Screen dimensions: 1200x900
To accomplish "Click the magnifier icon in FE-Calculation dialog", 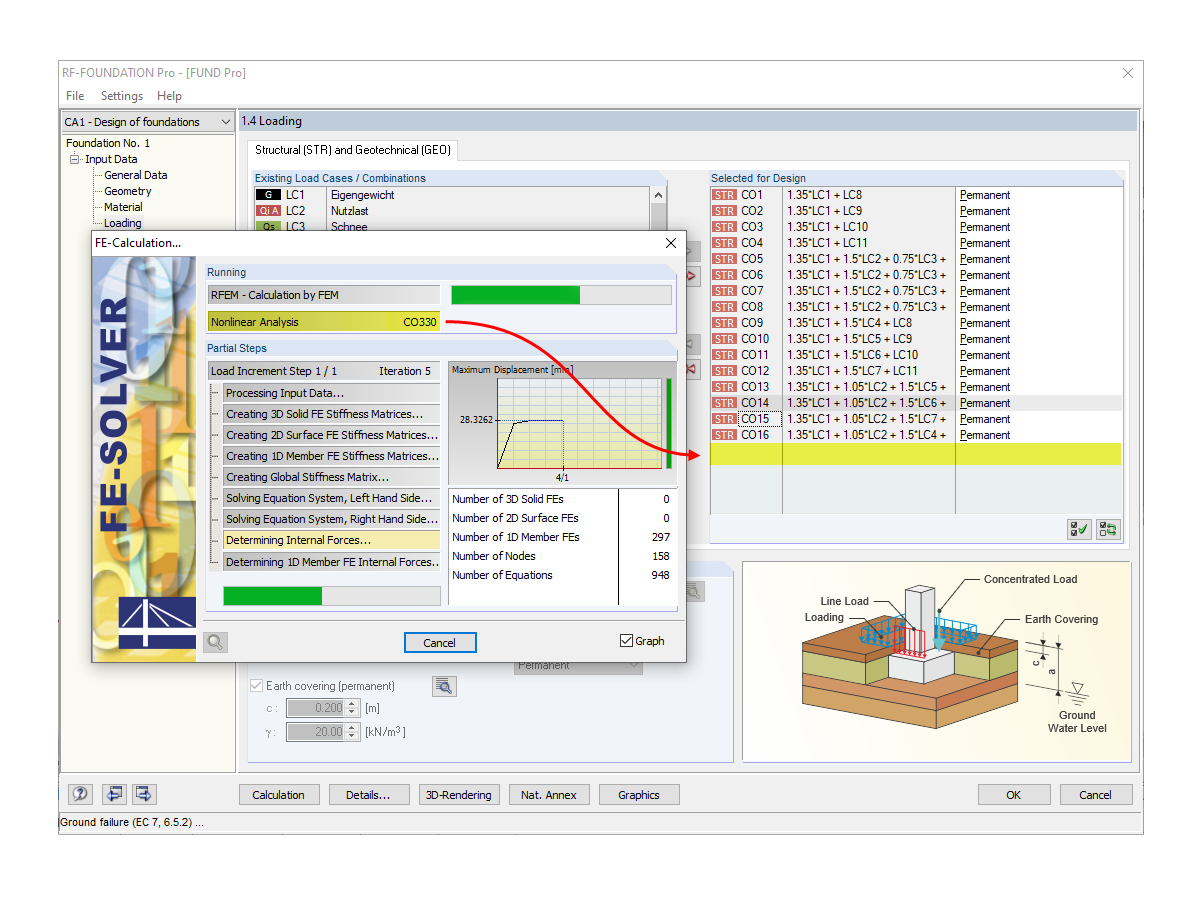I will (x=215, y=642).
